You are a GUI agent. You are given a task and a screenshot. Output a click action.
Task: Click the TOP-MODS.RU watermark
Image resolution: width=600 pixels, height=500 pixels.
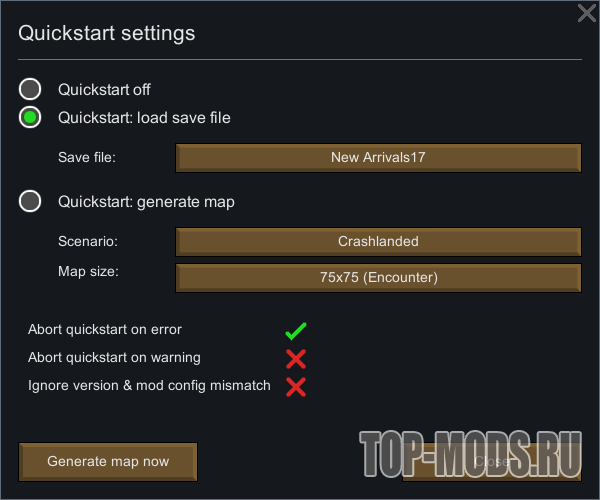pos(471,454)
